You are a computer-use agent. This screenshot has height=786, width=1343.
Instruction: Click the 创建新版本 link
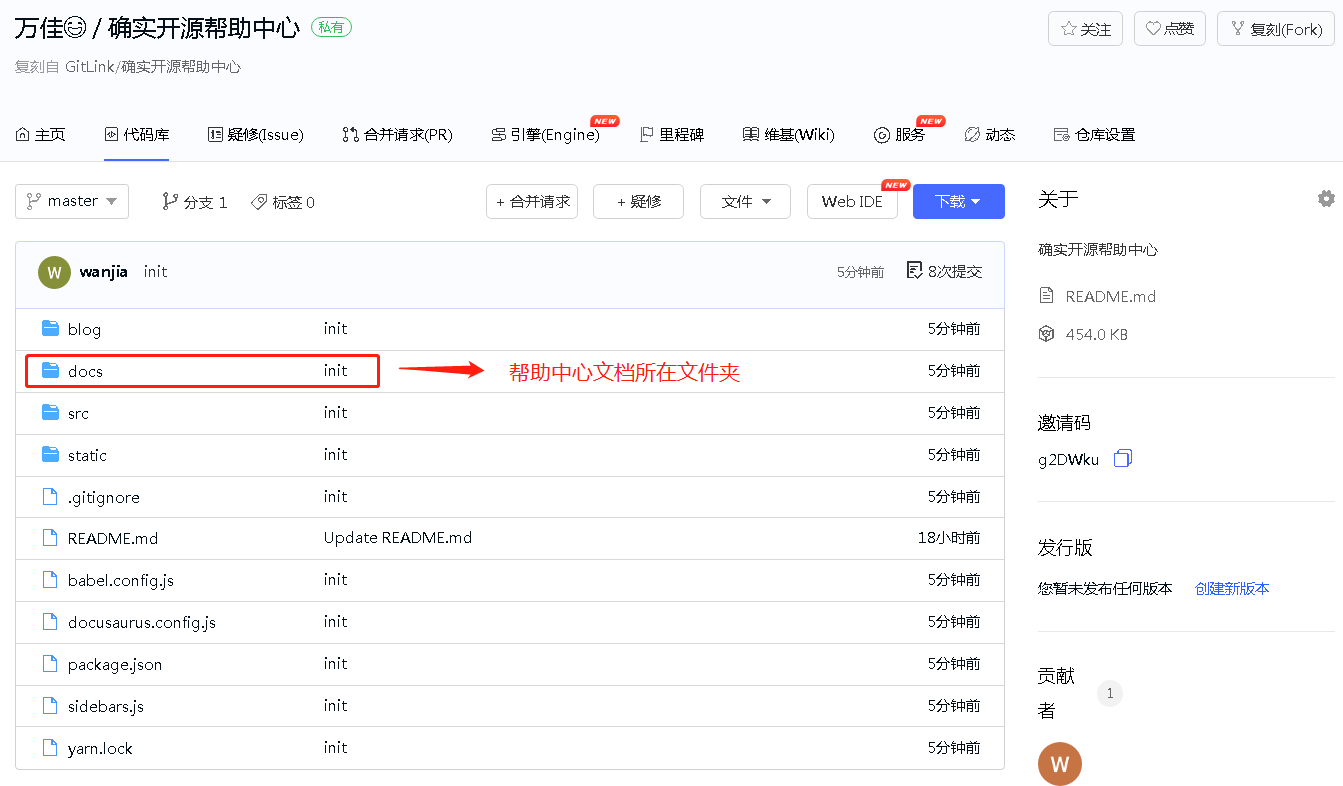1232,588
